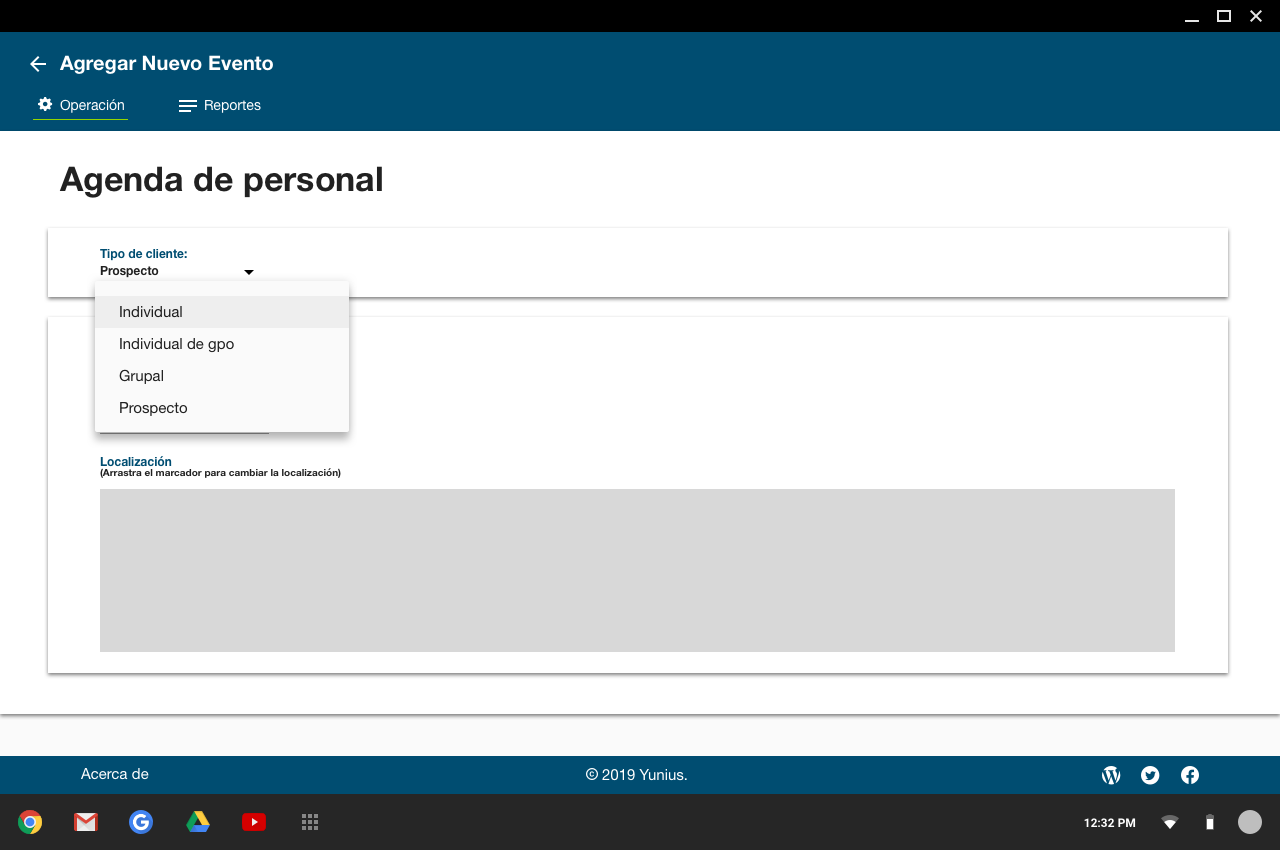Open the Twitter link in the footer
This screenshot has height=850, width=1280.
[x=1150, y=775]
